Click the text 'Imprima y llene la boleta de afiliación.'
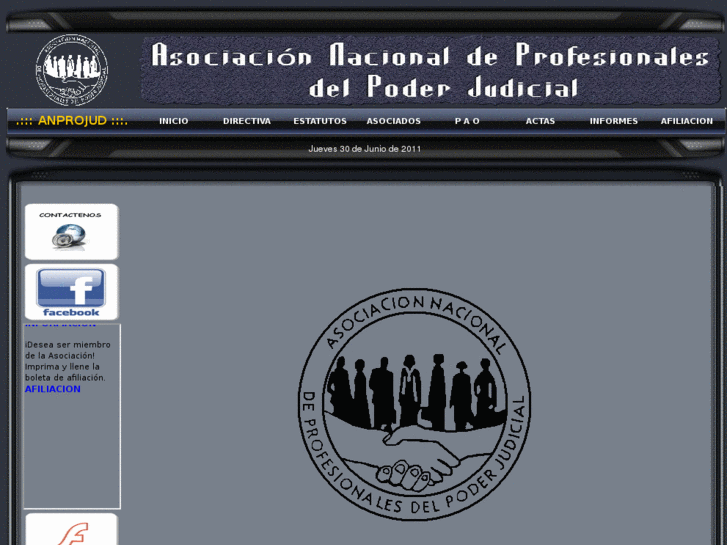The image size is (727, 545). pos(65,372)
